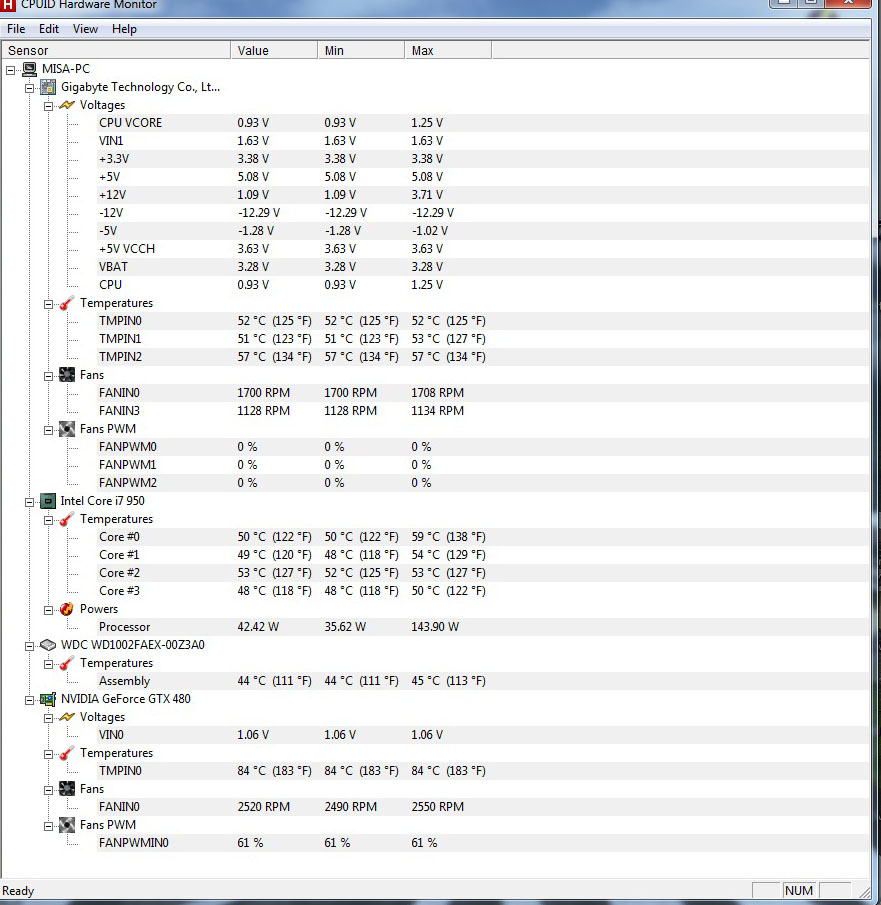Select the FANPWM1 row
This screenshot has width=881, height=905.
(x=483, y=465)
